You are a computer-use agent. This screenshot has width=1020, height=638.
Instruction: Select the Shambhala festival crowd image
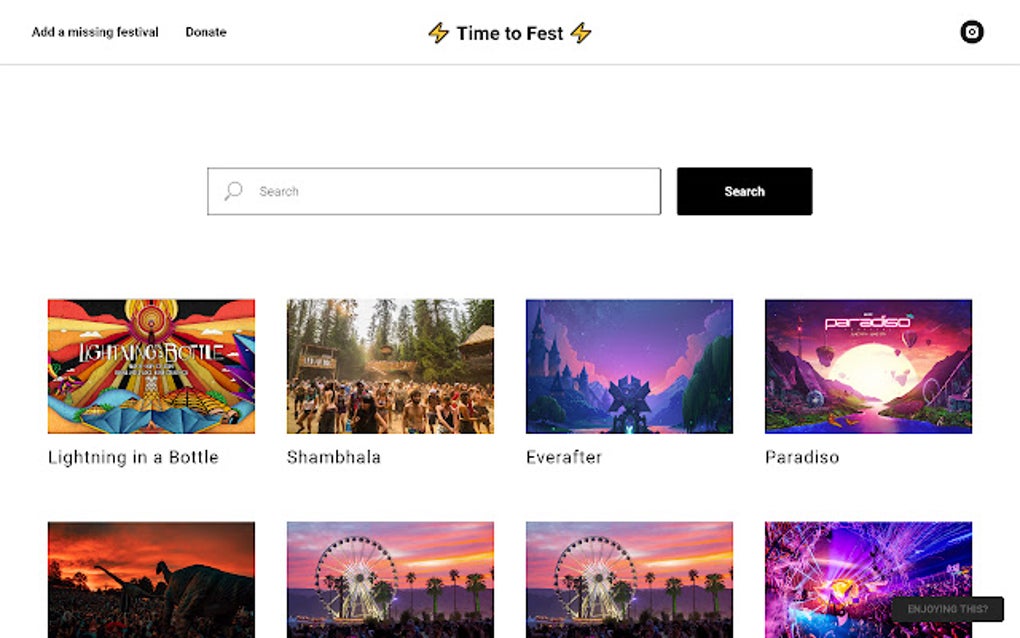click(x=390, y=366)
